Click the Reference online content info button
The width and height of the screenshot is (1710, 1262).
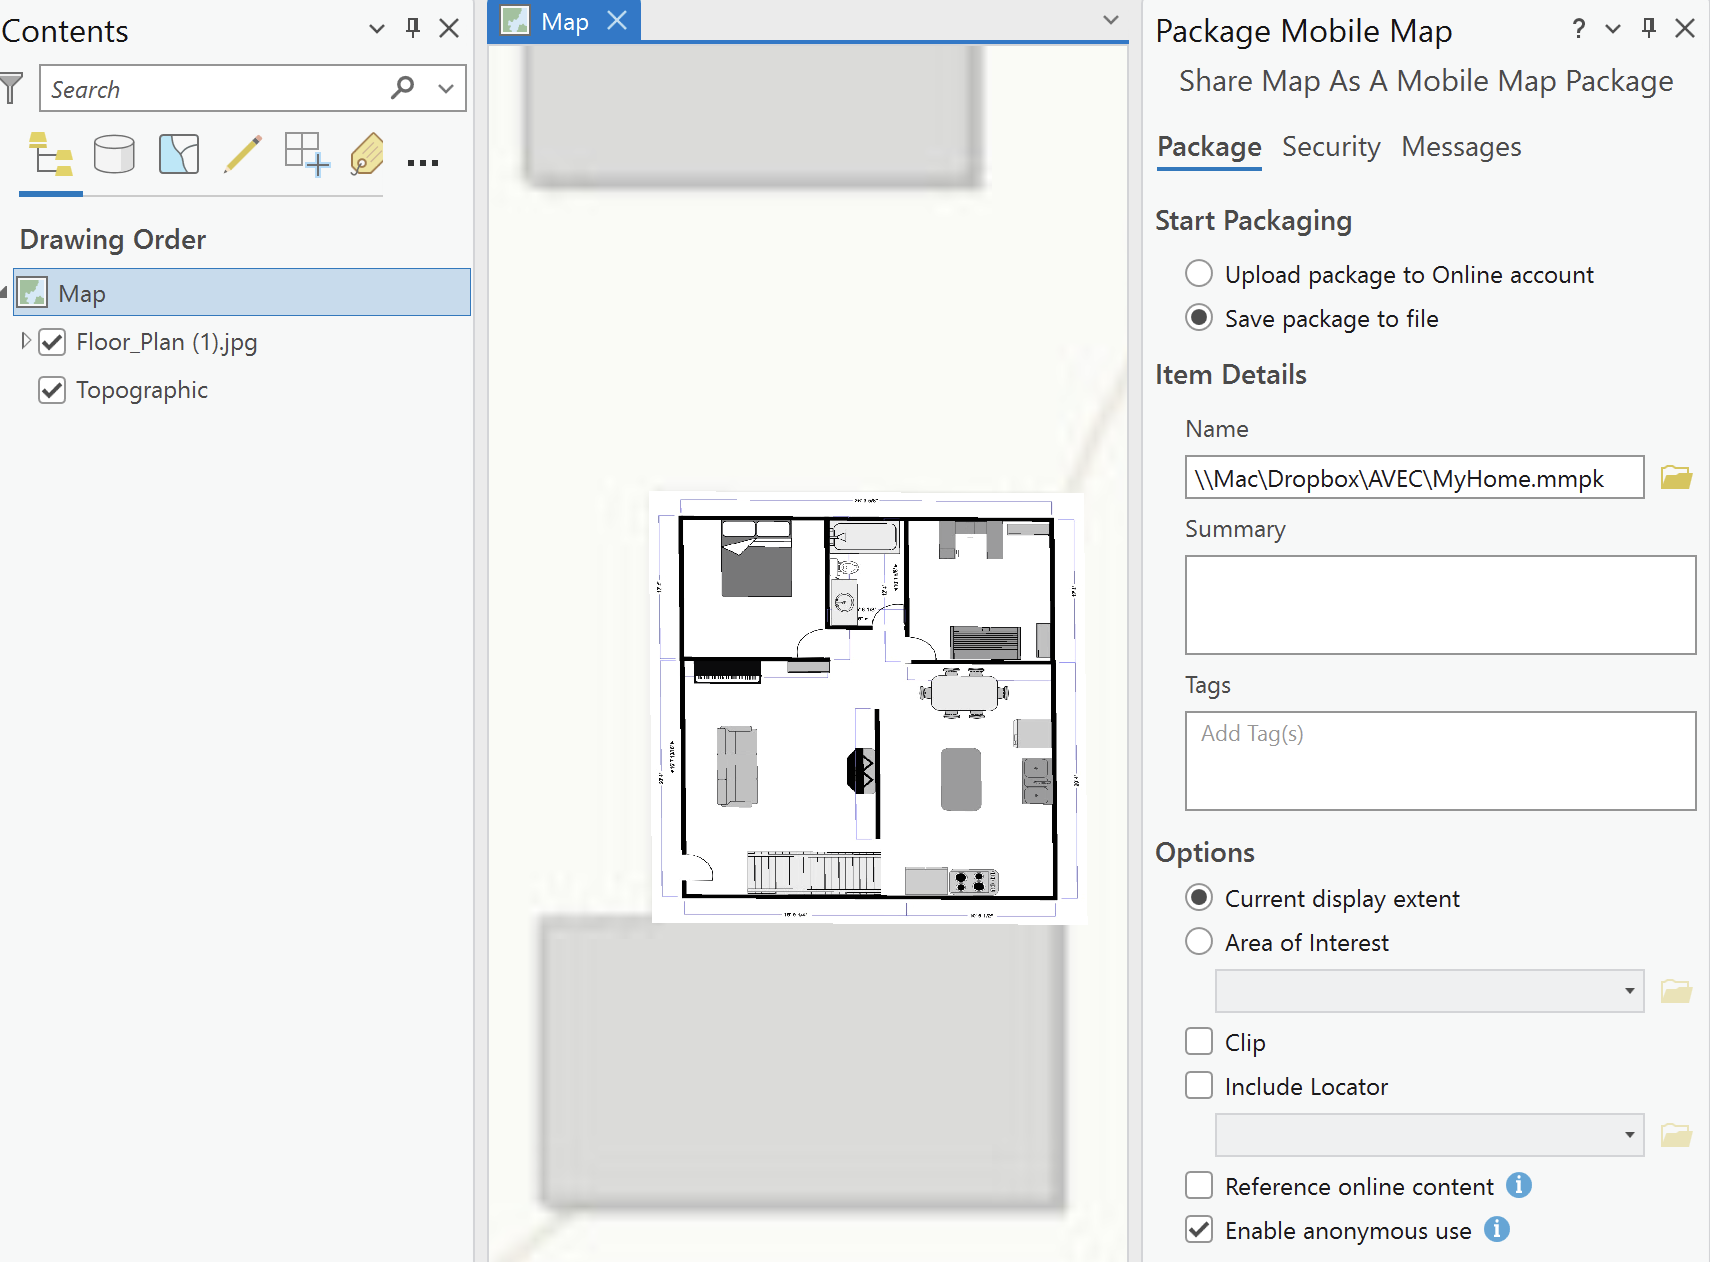(x=1519, y=1185)
